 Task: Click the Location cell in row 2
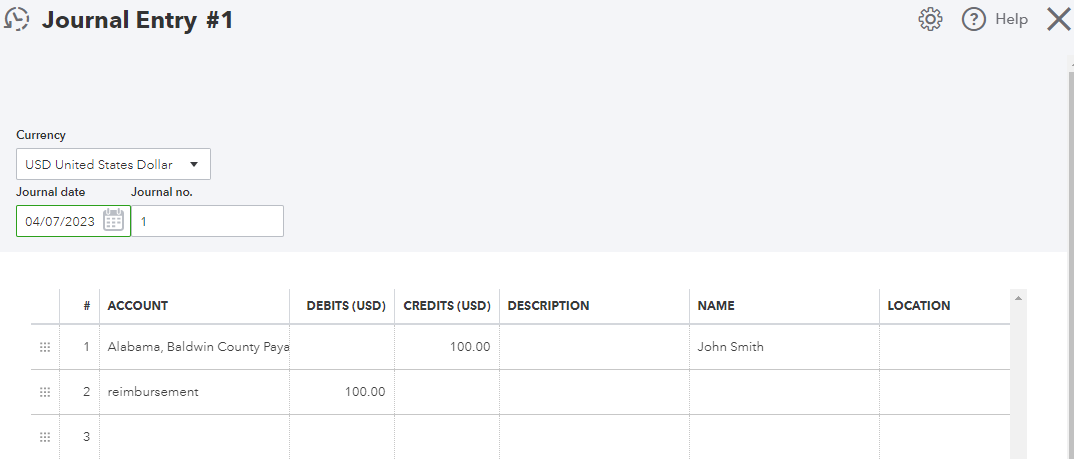944,392
